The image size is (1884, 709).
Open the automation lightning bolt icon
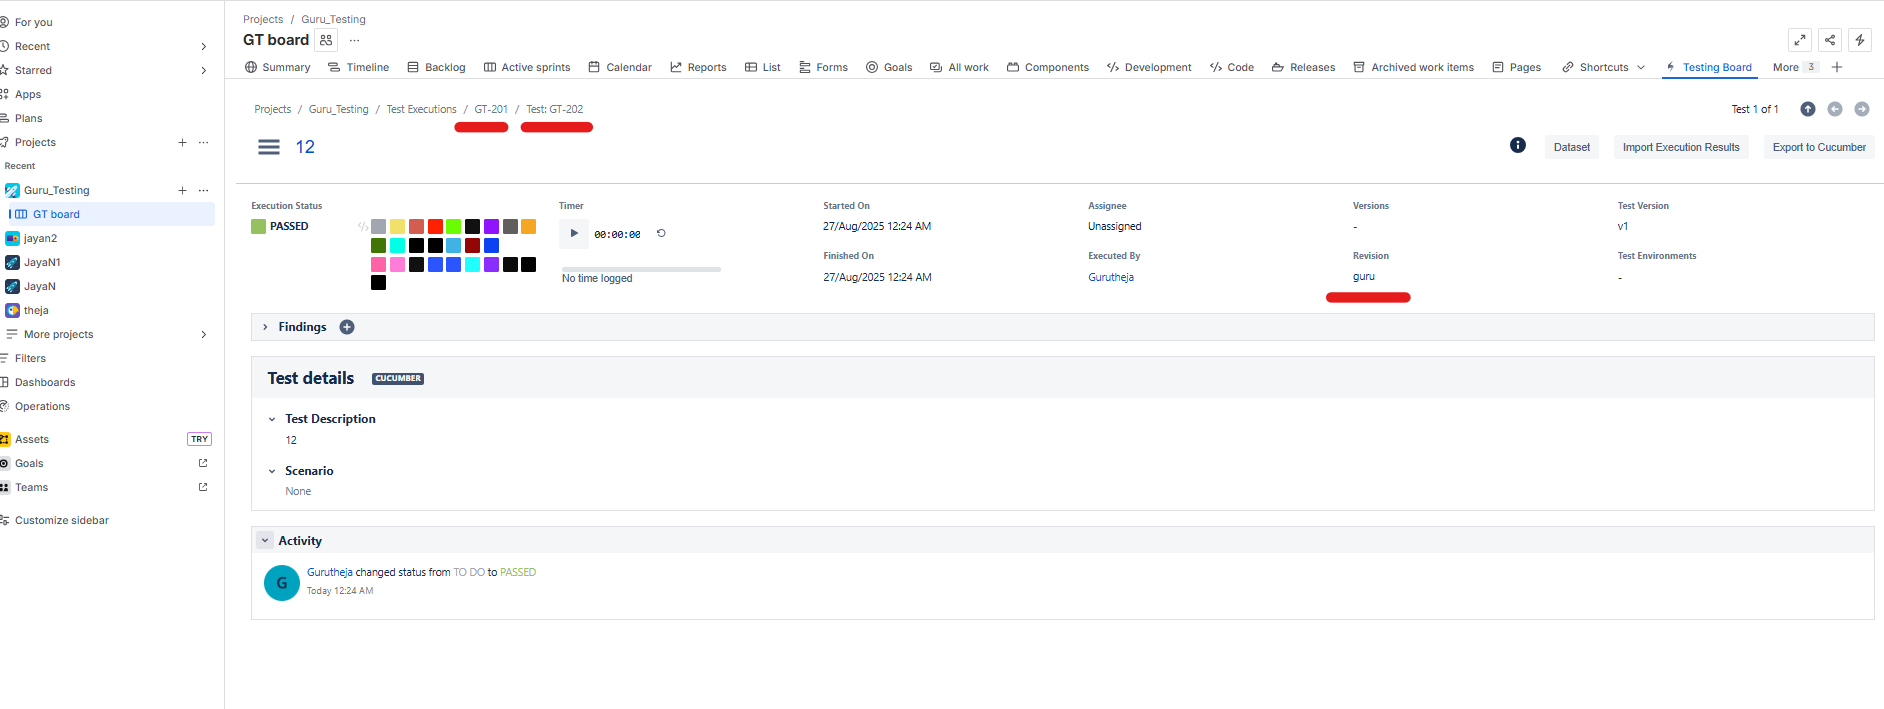click(1859, 40)
